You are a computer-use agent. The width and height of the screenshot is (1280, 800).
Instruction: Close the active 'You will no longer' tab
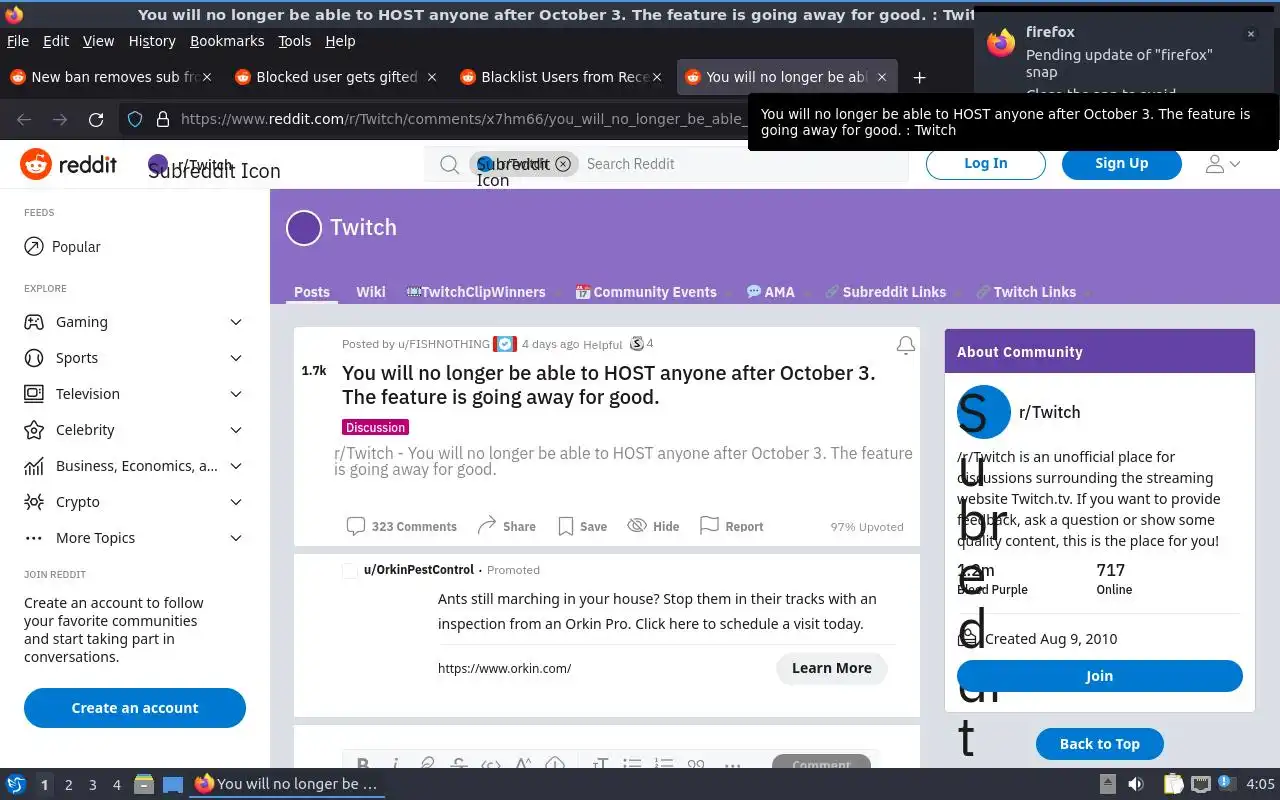tap(882, 77)
